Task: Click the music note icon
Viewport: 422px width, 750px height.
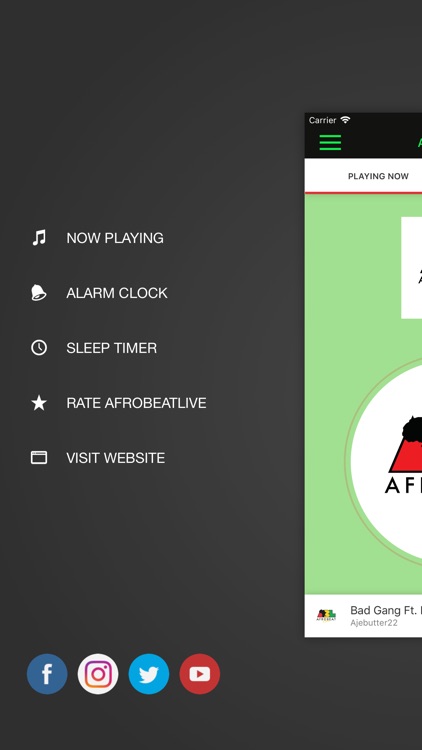Action: (x=39, y=238)
